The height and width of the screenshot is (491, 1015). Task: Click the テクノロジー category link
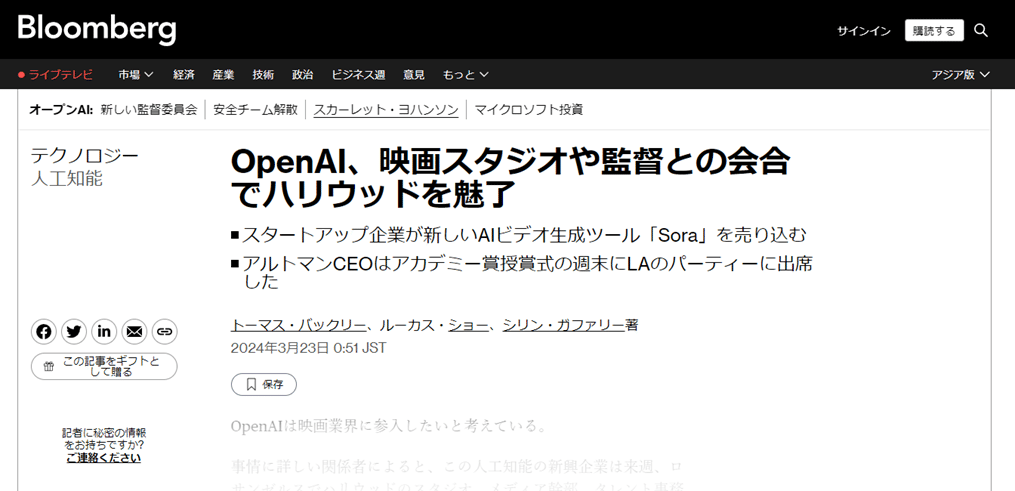pyautogui.click(x=85, y=155)
